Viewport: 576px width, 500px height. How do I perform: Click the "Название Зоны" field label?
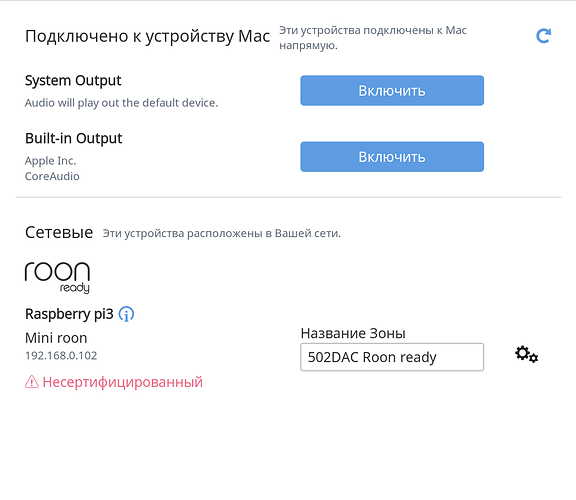coord(353,333)
